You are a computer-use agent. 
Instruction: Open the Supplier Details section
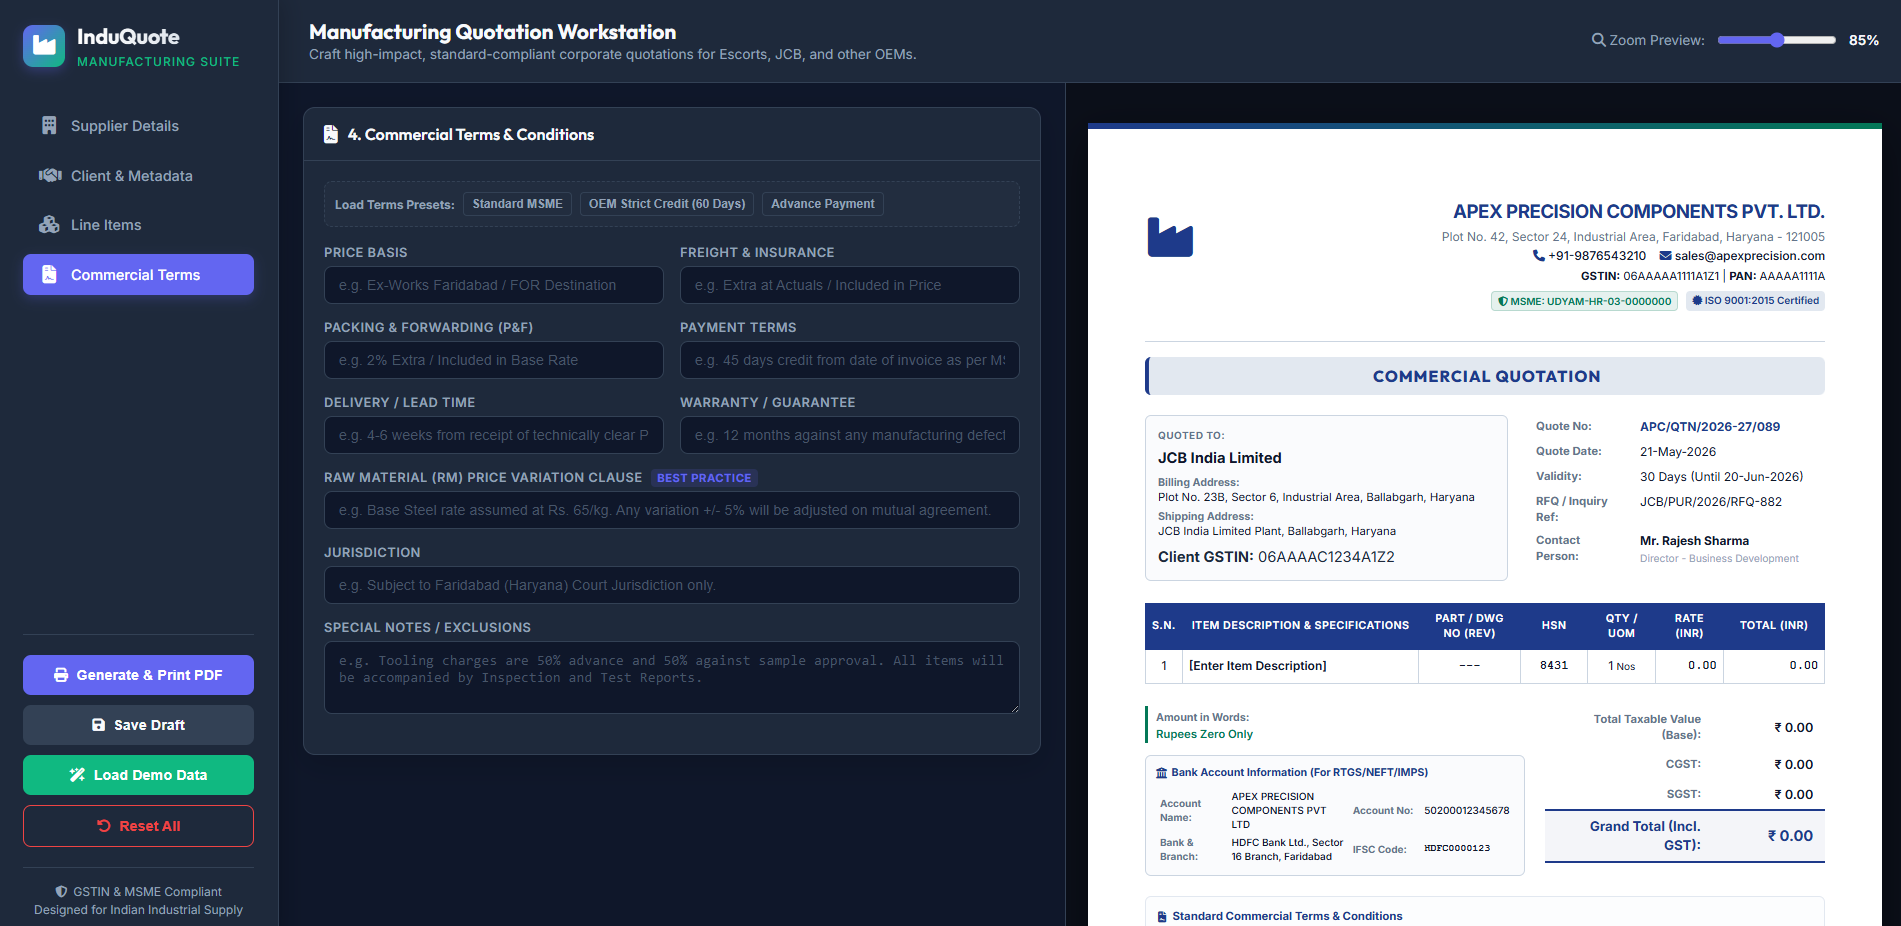point(138,125)
